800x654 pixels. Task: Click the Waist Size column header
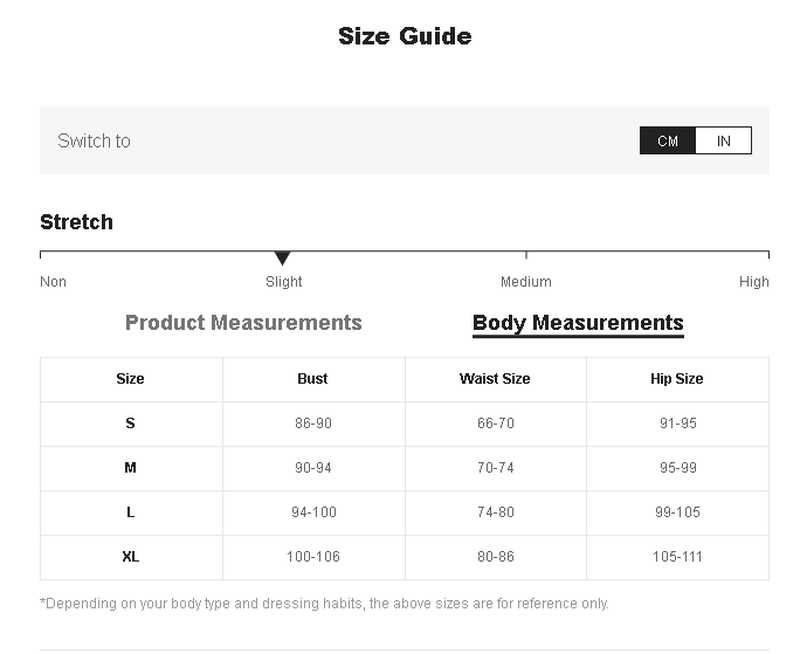(x=495, y=379)
